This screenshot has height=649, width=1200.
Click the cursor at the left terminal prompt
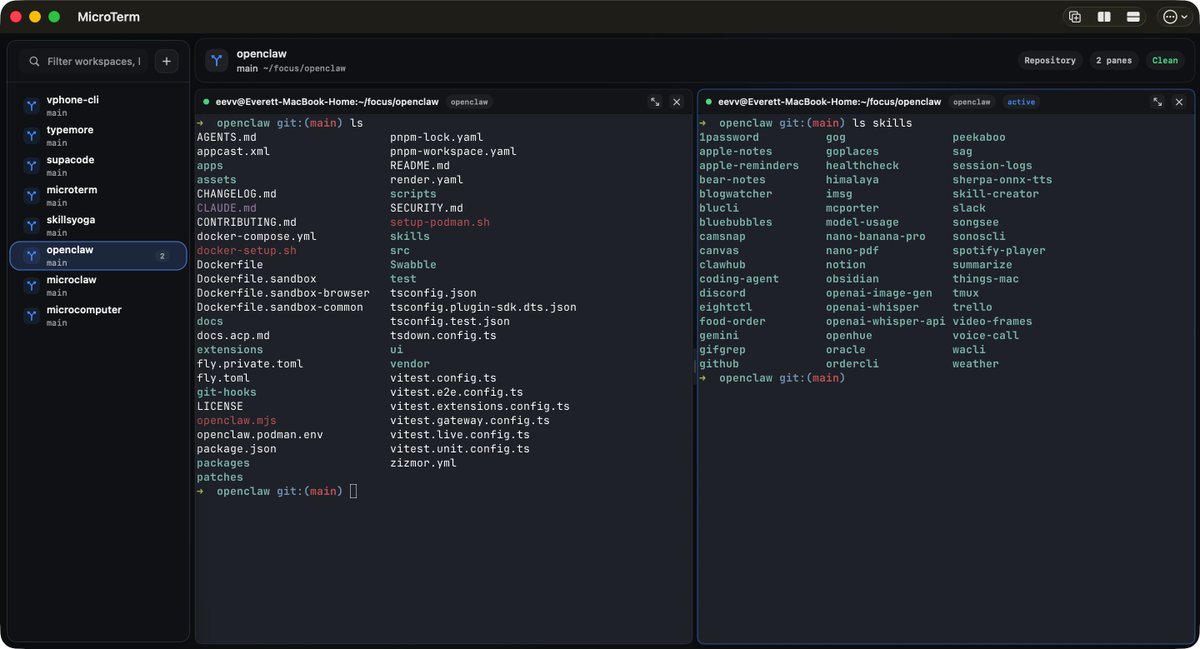353,491
